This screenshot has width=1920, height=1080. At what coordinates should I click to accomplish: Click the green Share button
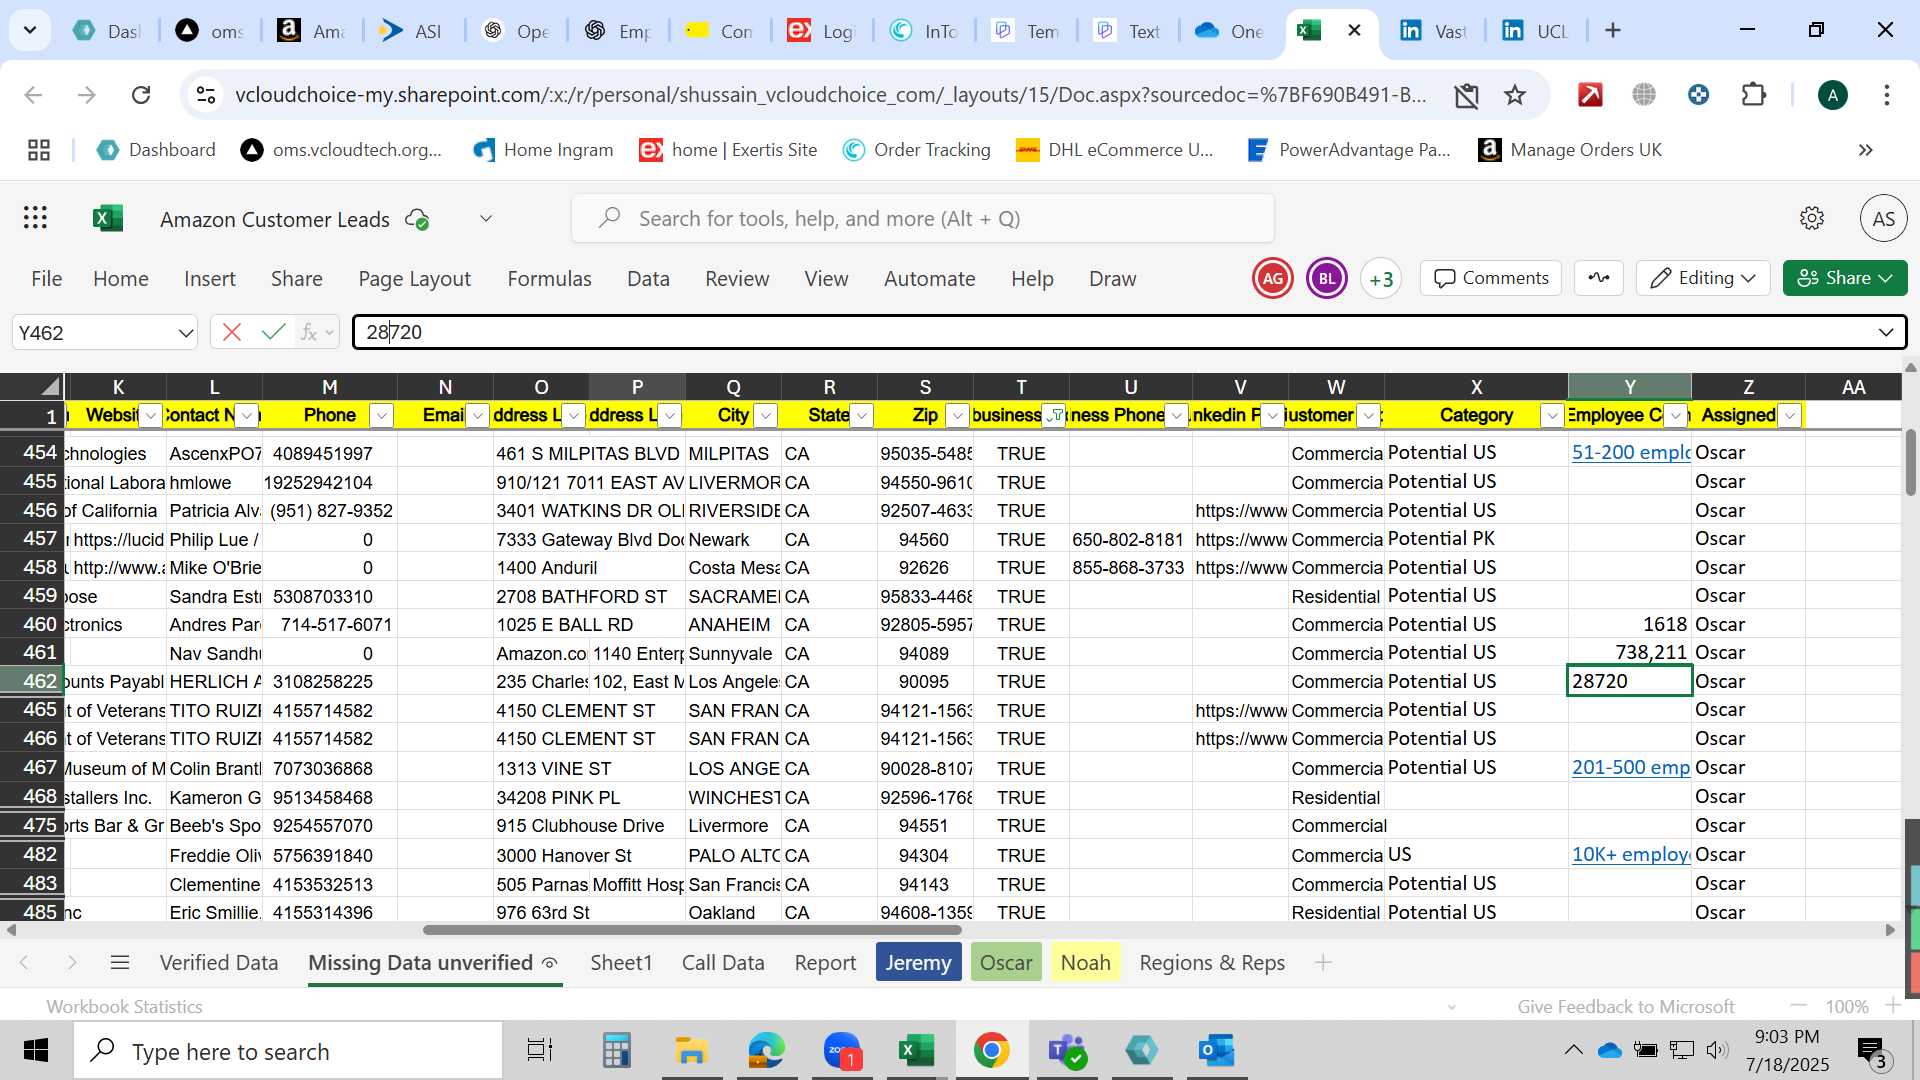click(x=1845, y=278)
